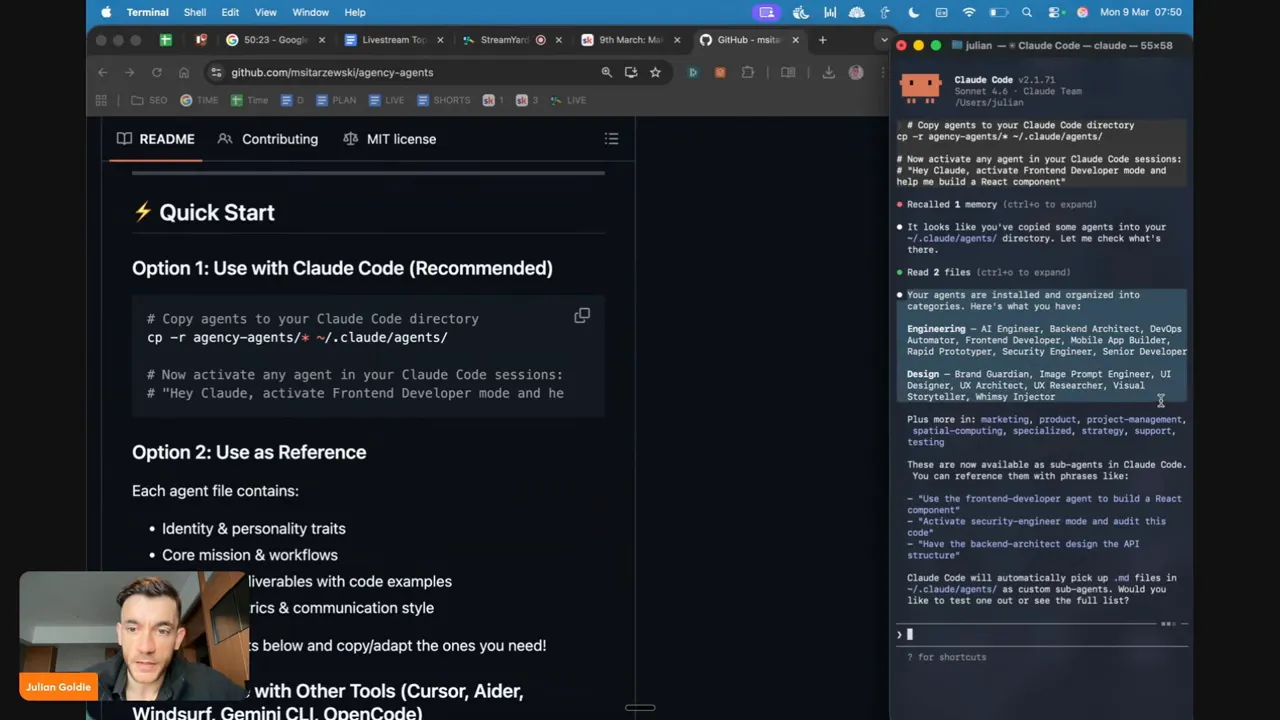Select the README tab
Viewport: 1280px width, 720px height.
coord(156,139)
